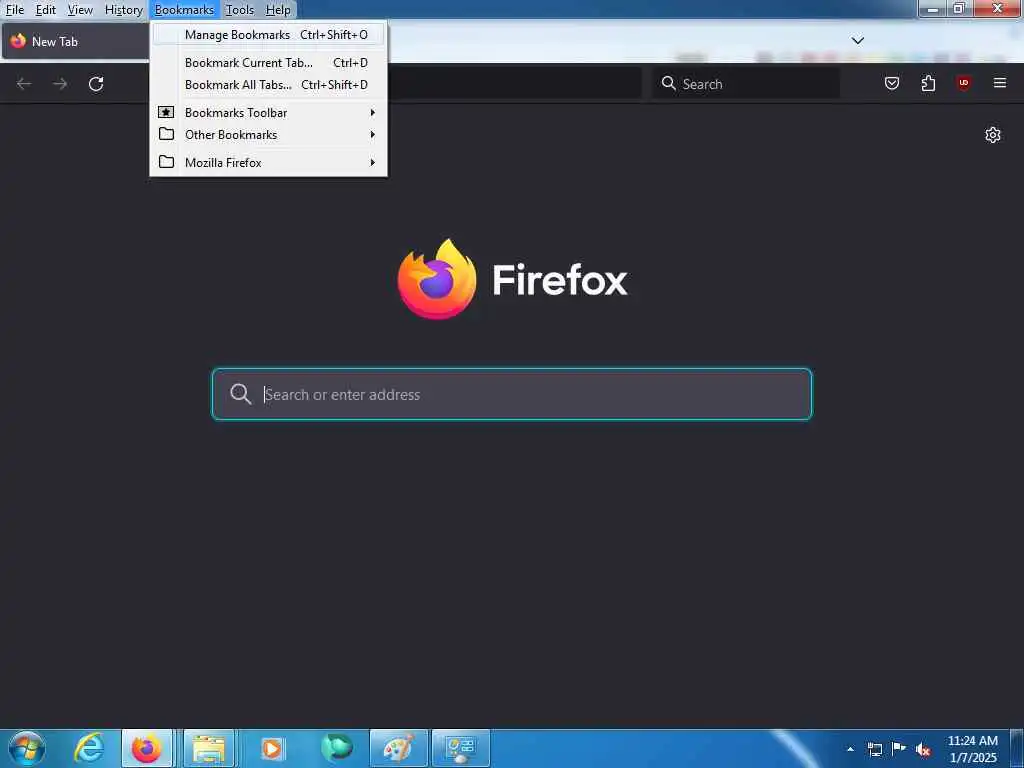Click the network tray icon

point(874,749)
